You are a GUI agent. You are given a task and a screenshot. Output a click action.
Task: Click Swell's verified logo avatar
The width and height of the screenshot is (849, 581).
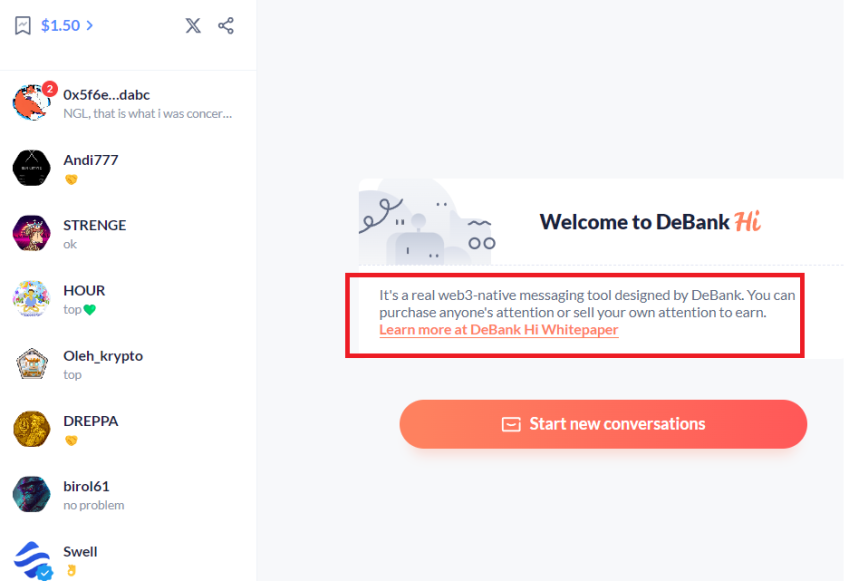pyautogui.click(x=32, y=560)
